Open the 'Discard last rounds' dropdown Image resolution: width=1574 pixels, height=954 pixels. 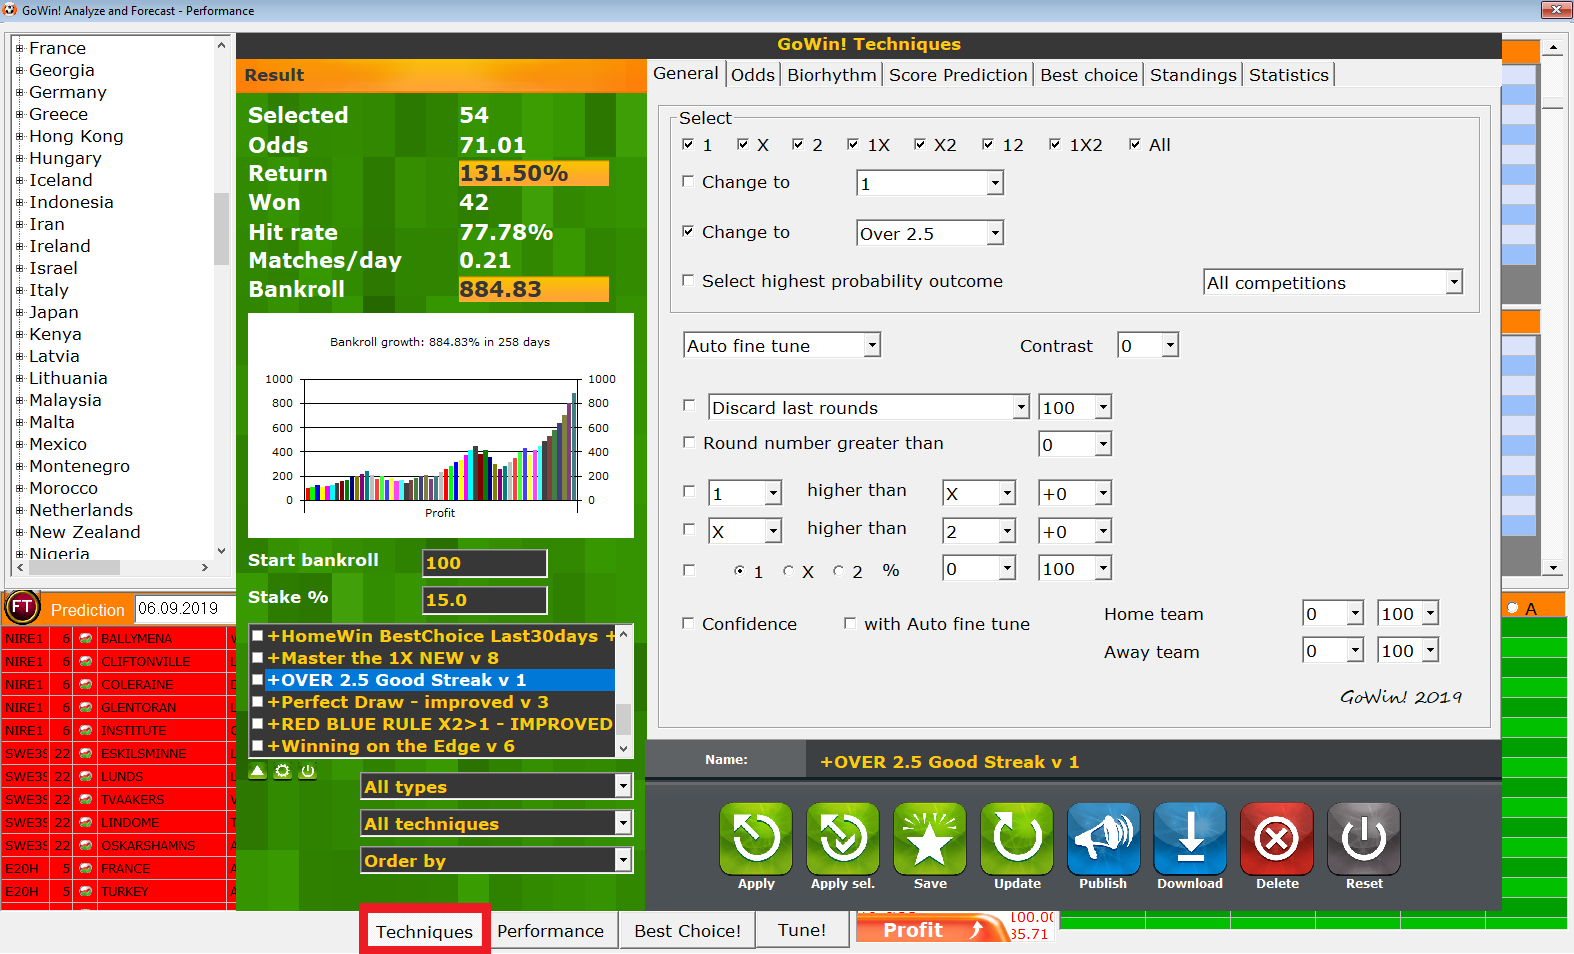tap(1020, 407)
